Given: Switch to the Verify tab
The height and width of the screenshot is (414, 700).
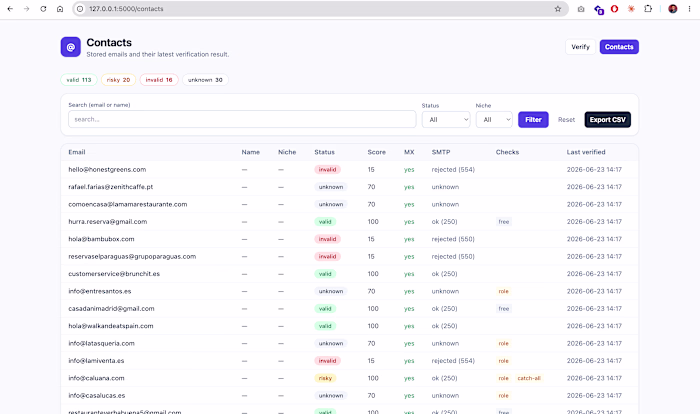Looking at the screenshot, I should point(580,47).
